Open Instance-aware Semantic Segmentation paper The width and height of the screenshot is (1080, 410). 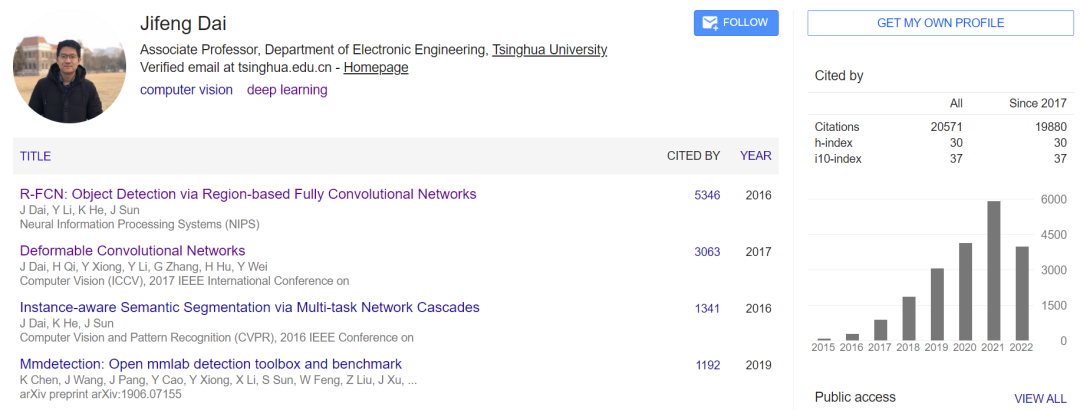(x=249, y=307)
